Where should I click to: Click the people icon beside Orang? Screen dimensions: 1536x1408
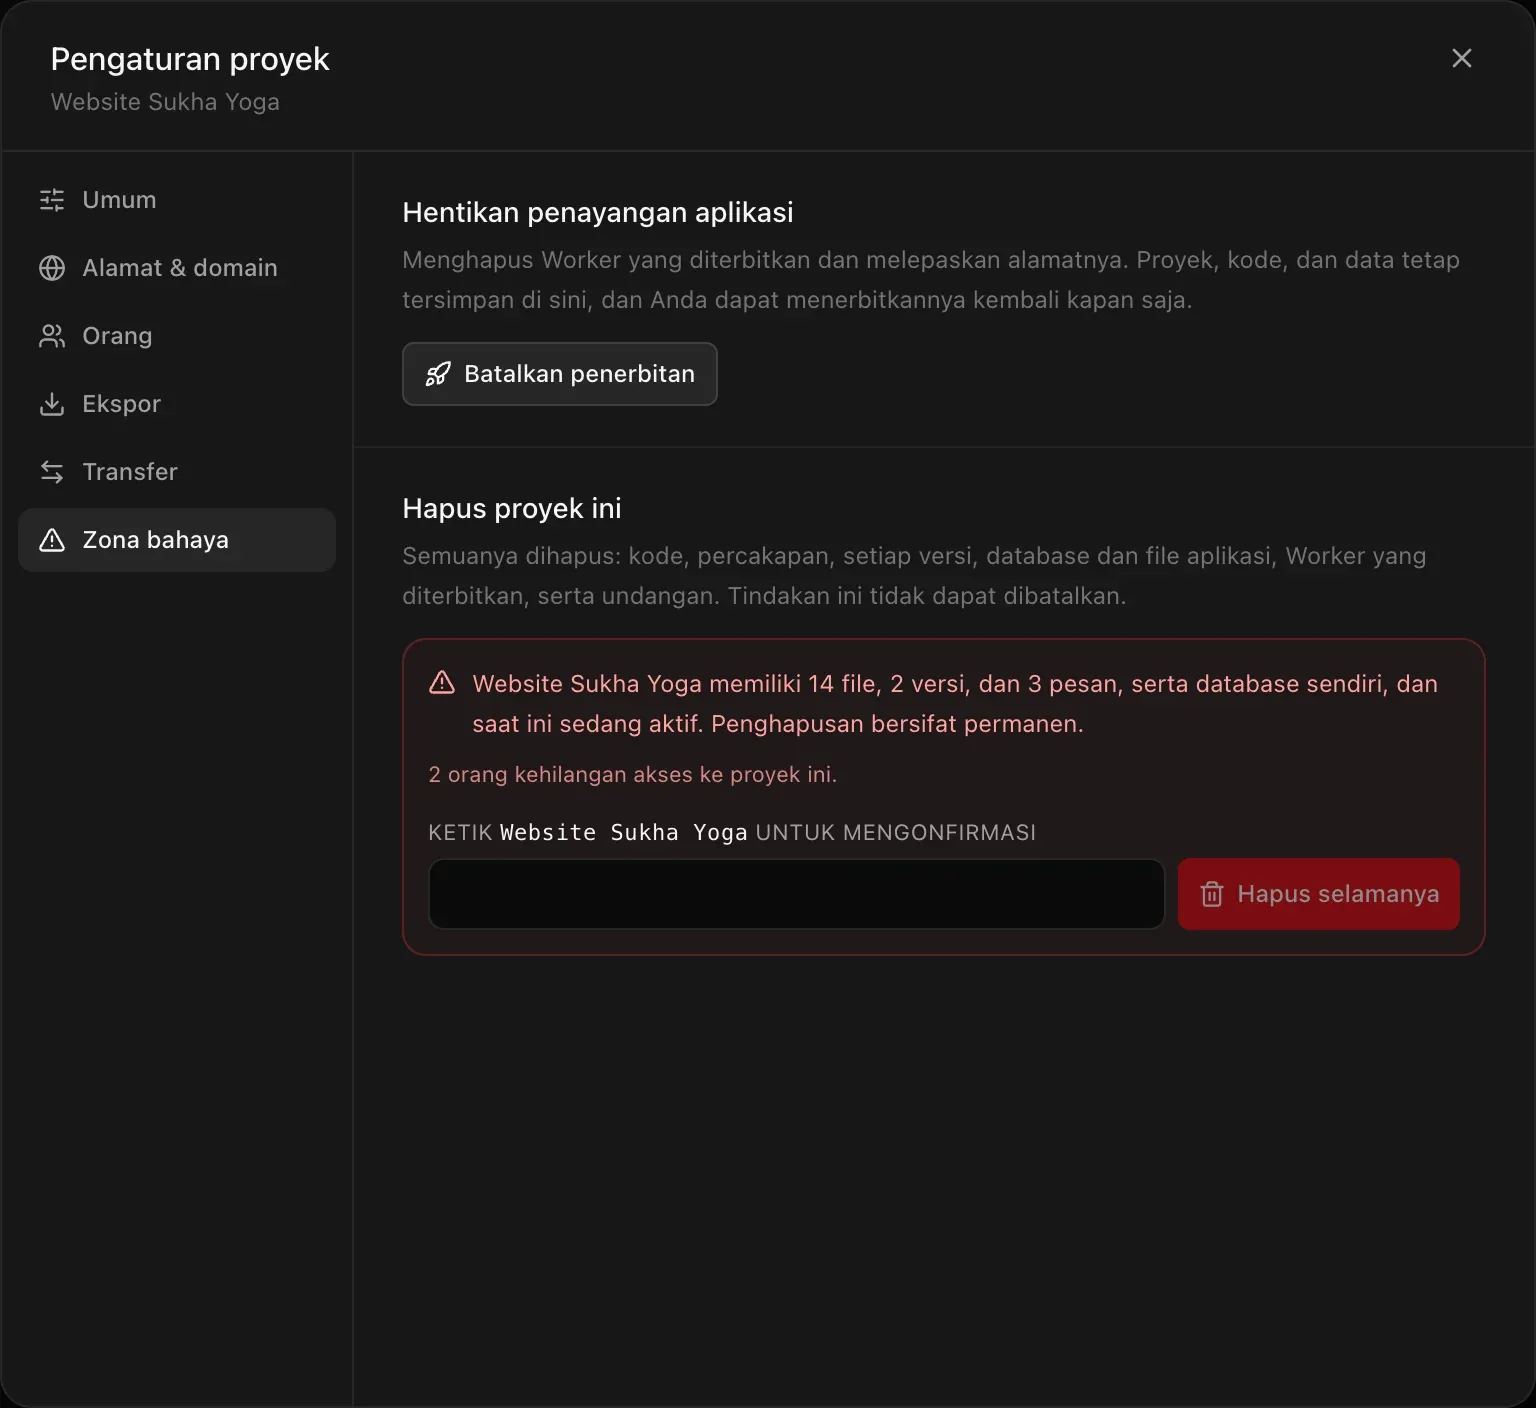click(52, 336)
